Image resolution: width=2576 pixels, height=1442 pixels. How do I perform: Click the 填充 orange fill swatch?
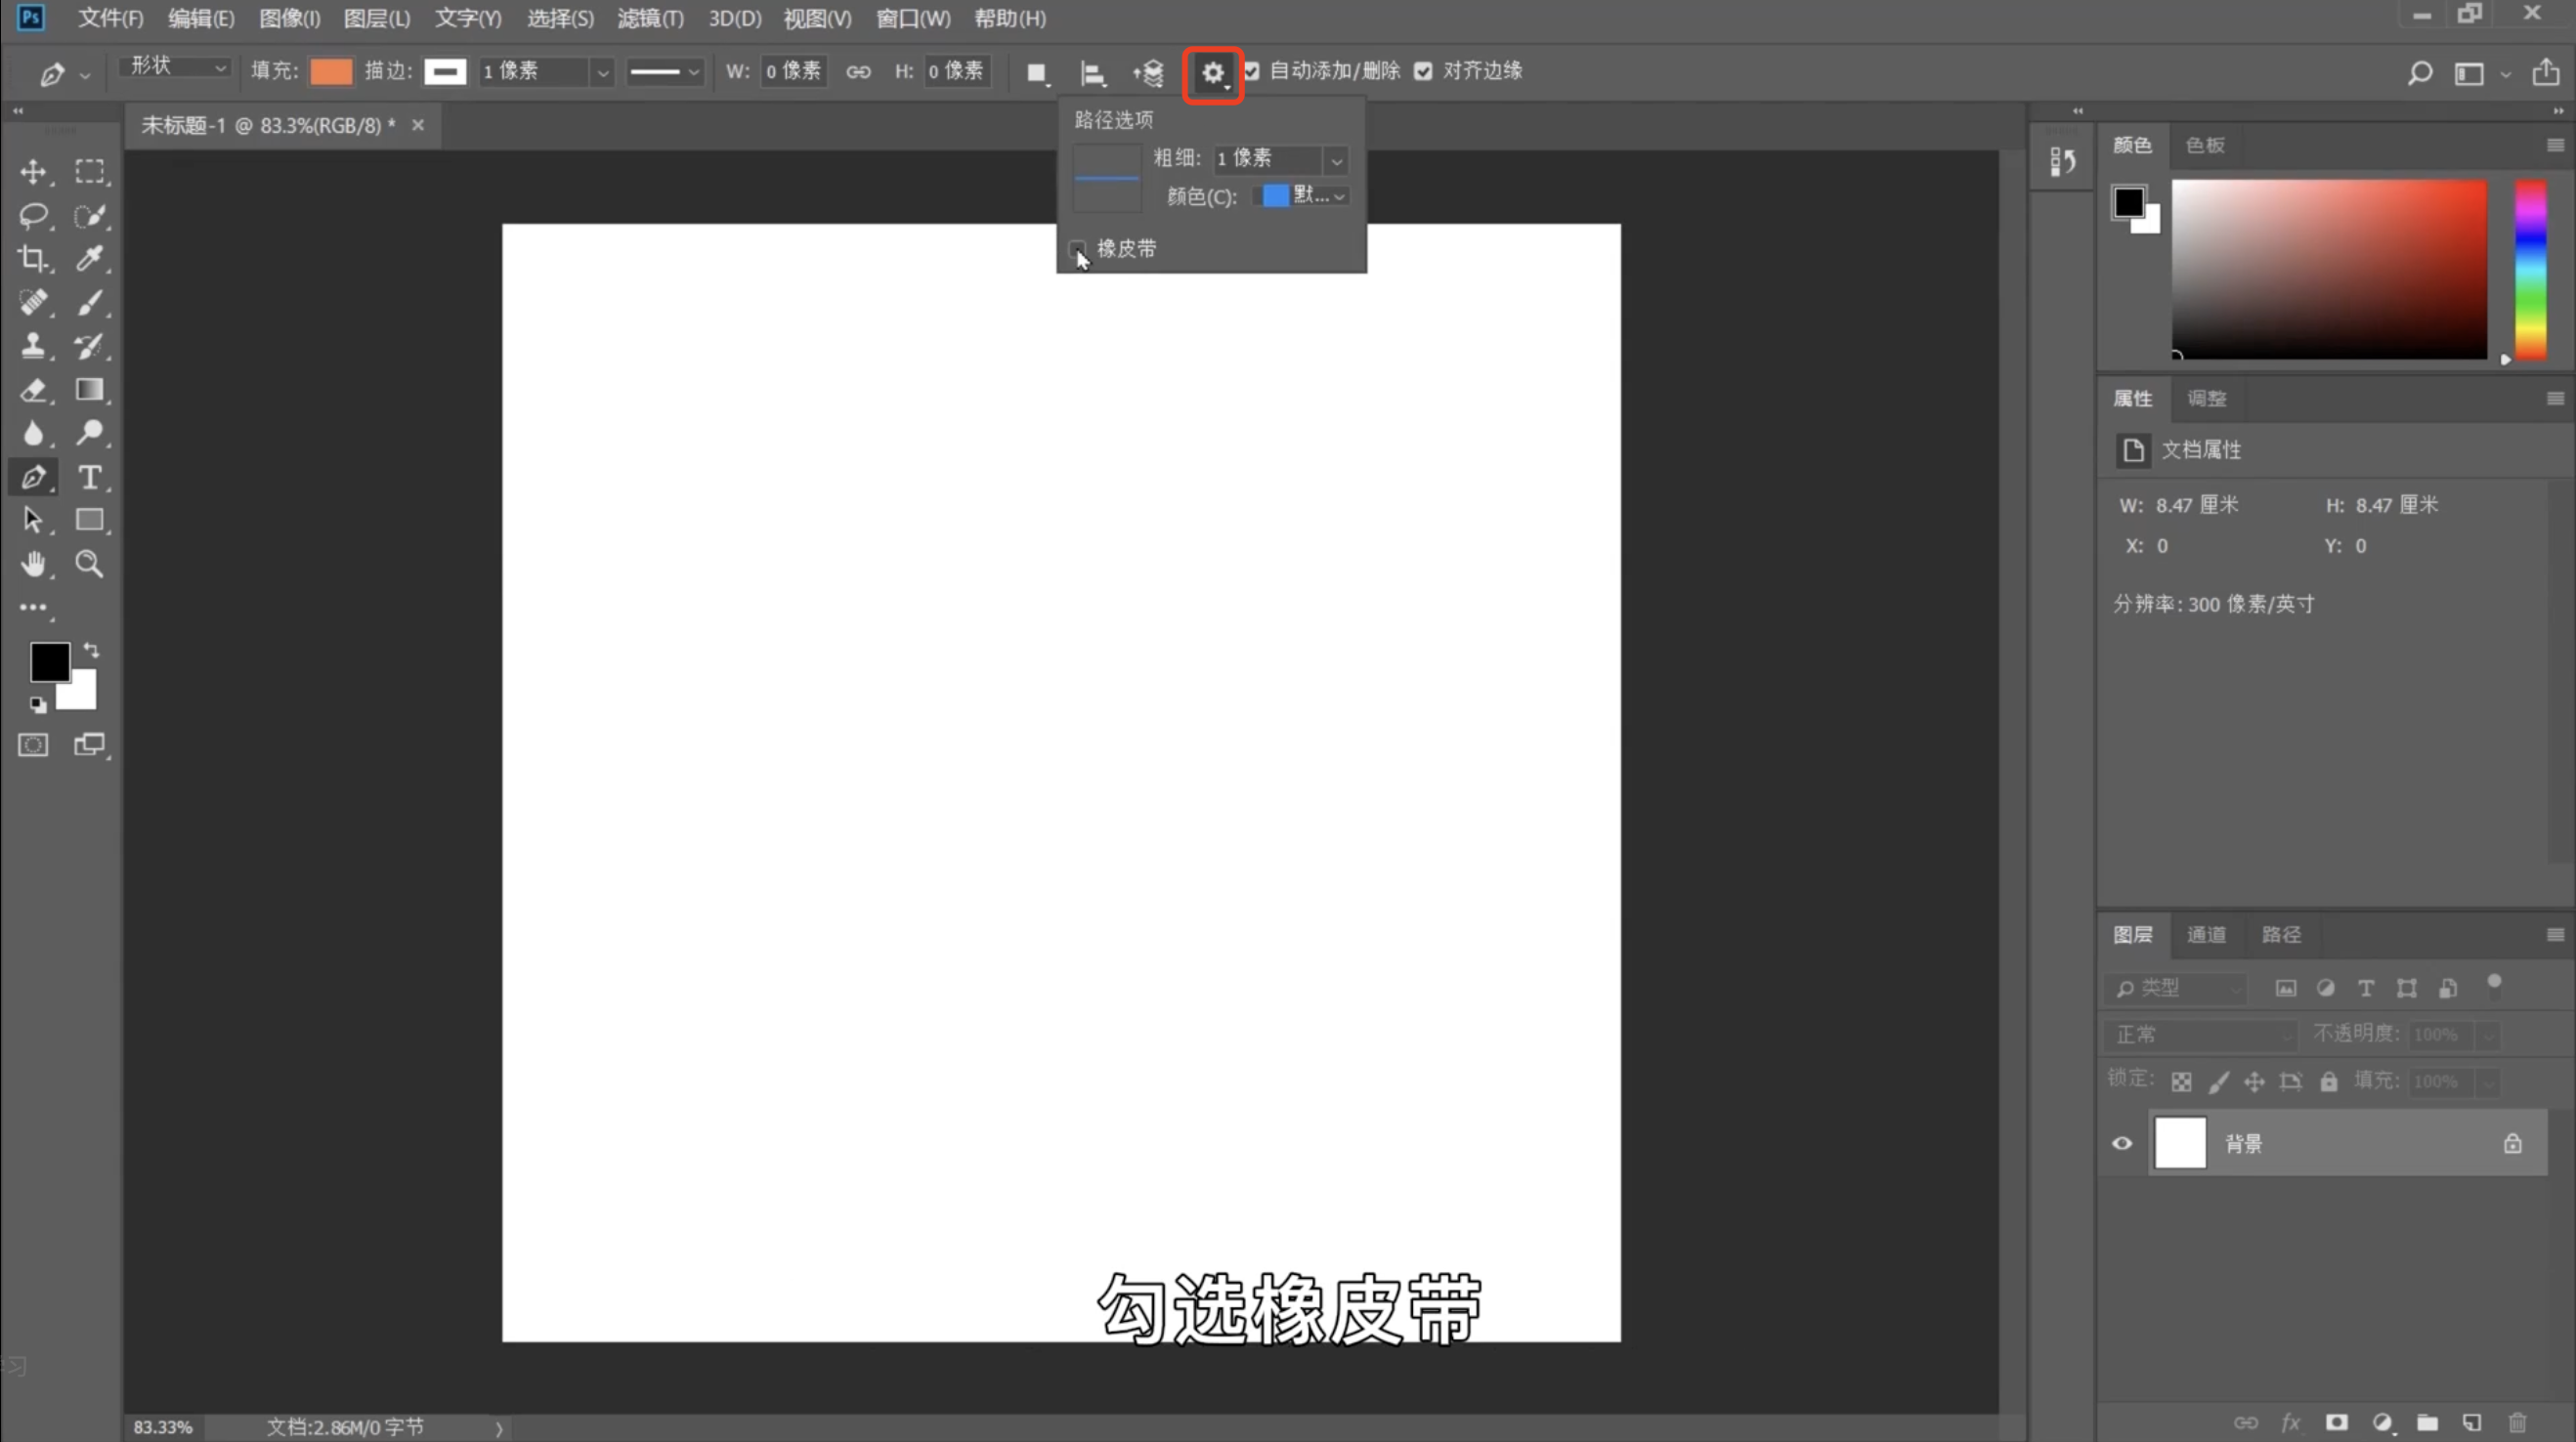(331, 71)
